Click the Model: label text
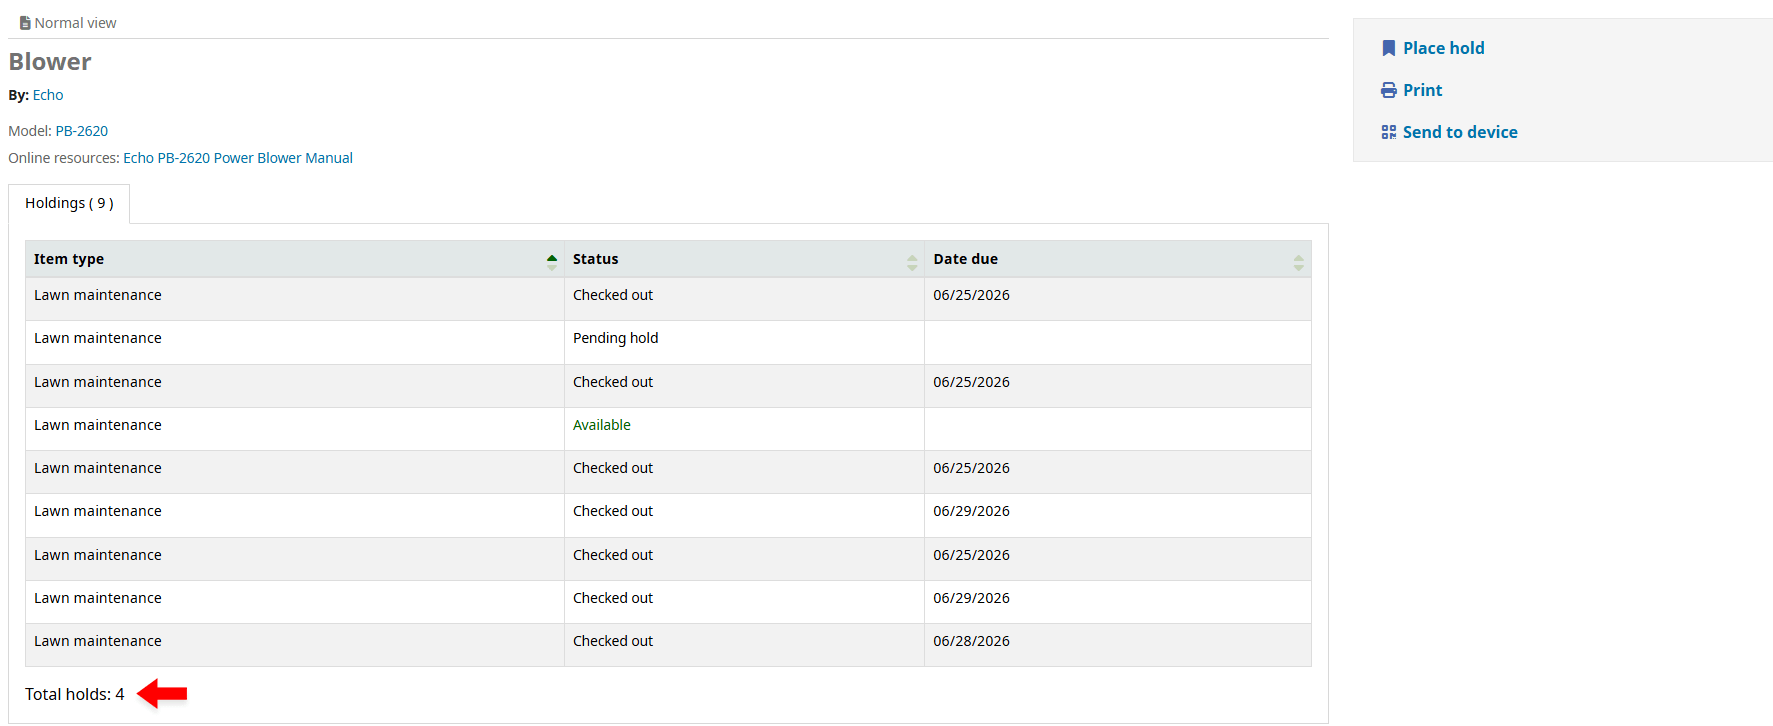The image size is (1773, 726). 30,131
